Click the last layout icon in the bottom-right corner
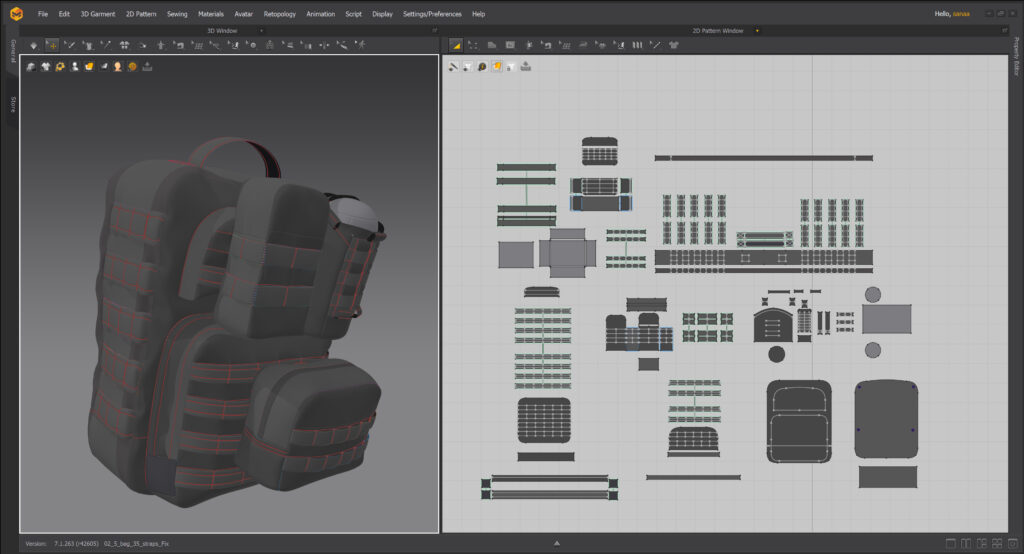Screen dimensions: 1024x554 1013,544
